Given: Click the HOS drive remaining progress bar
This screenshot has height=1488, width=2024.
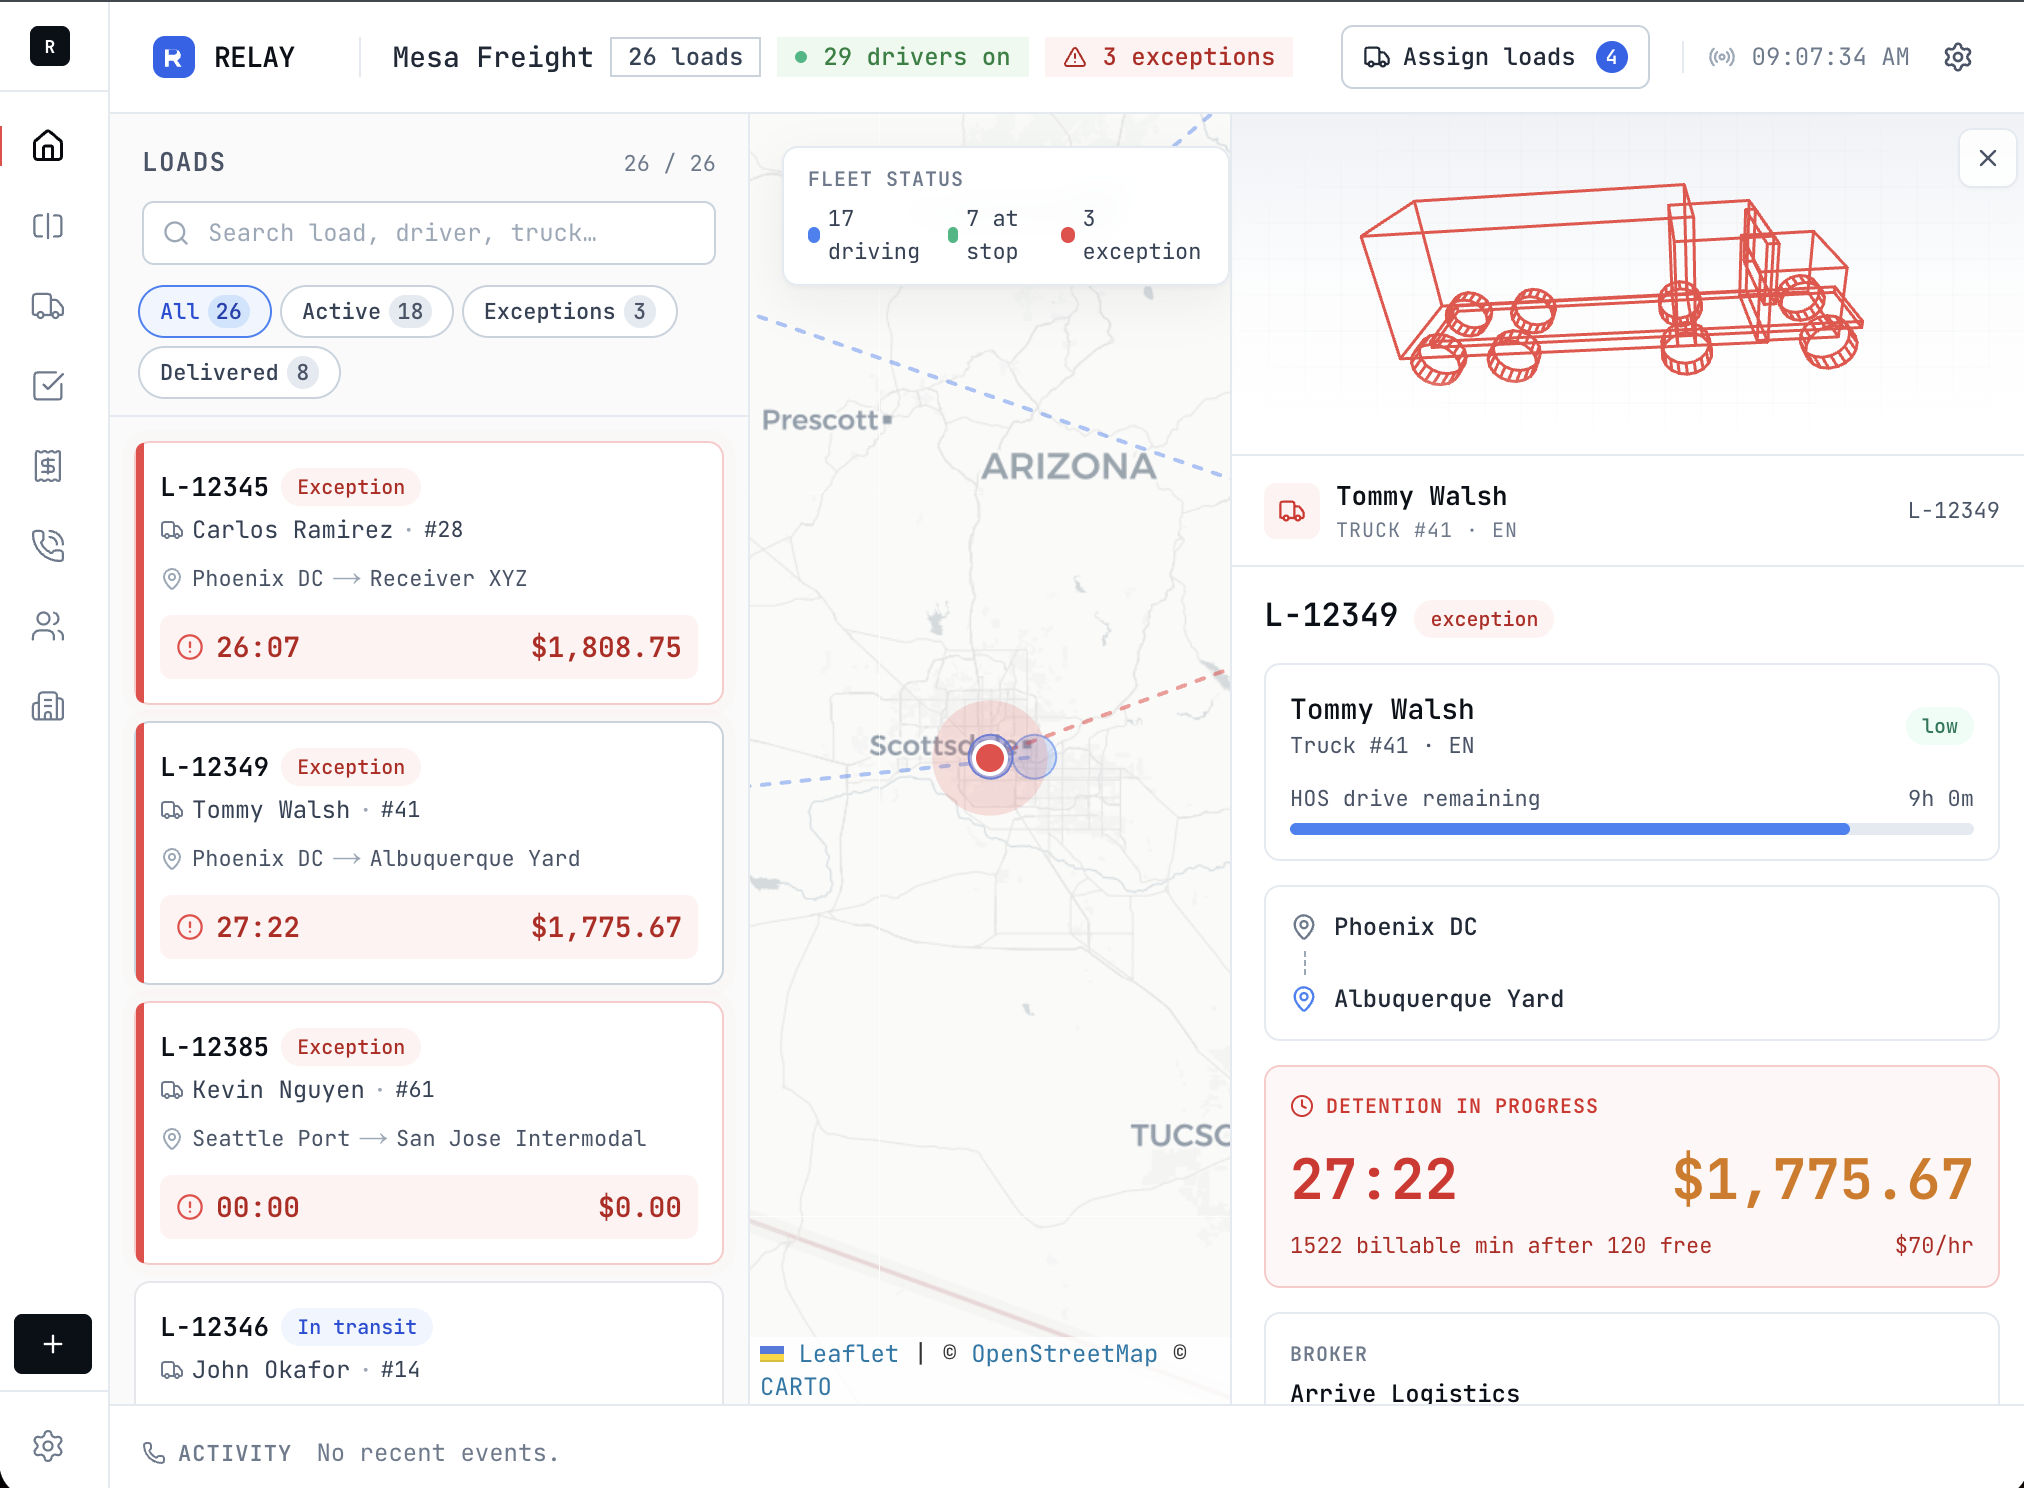Looking at the screenshot, I should [1630, 829].
